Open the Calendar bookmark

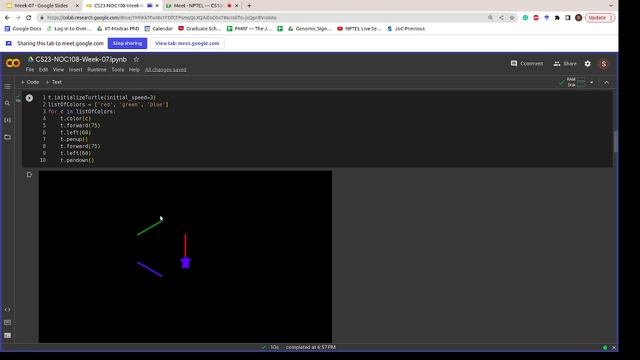(159, 29)
